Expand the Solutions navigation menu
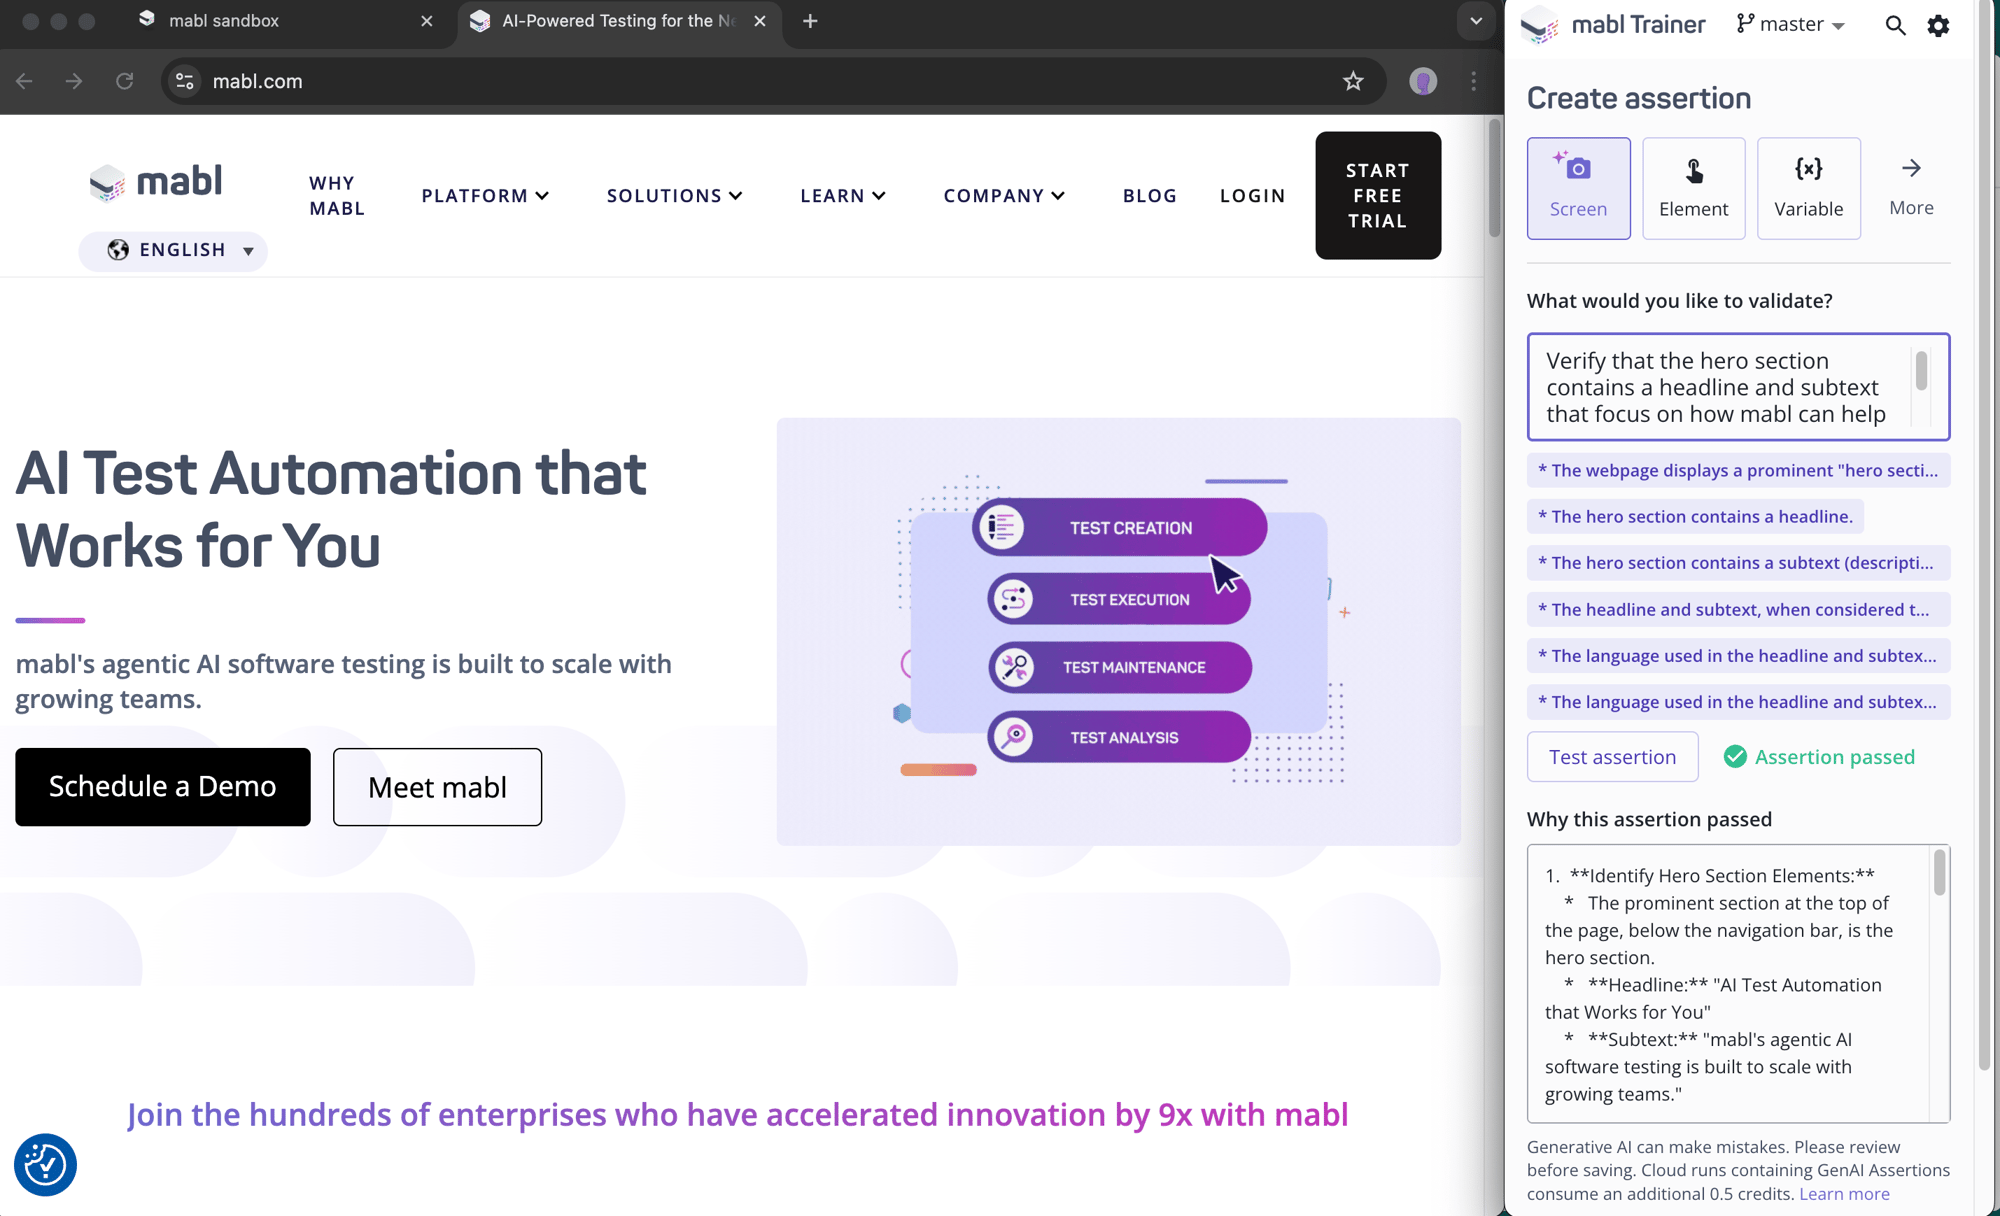Viewport: 2000px width, 1216px height. [x=674, y=196]
